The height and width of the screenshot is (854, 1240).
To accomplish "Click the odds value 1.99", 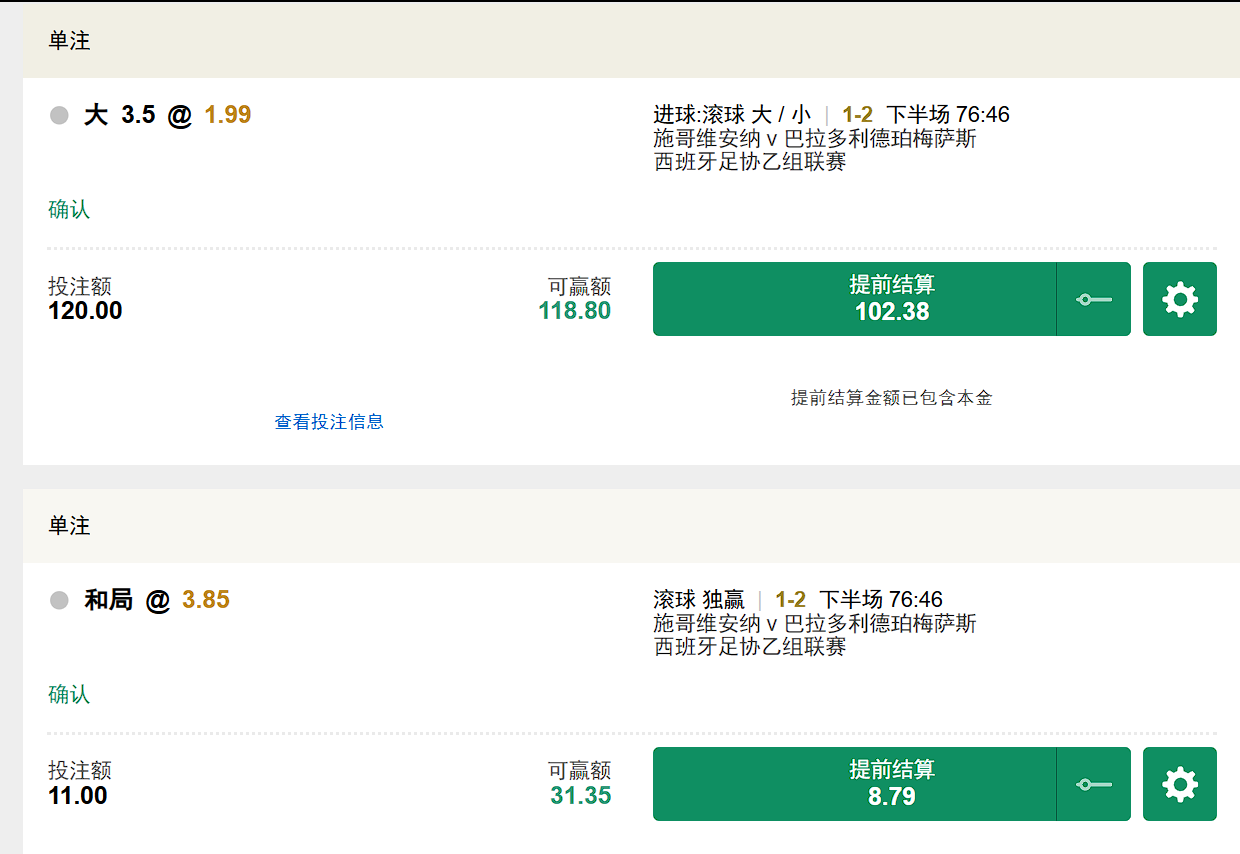I will click(x=226, y=114).
